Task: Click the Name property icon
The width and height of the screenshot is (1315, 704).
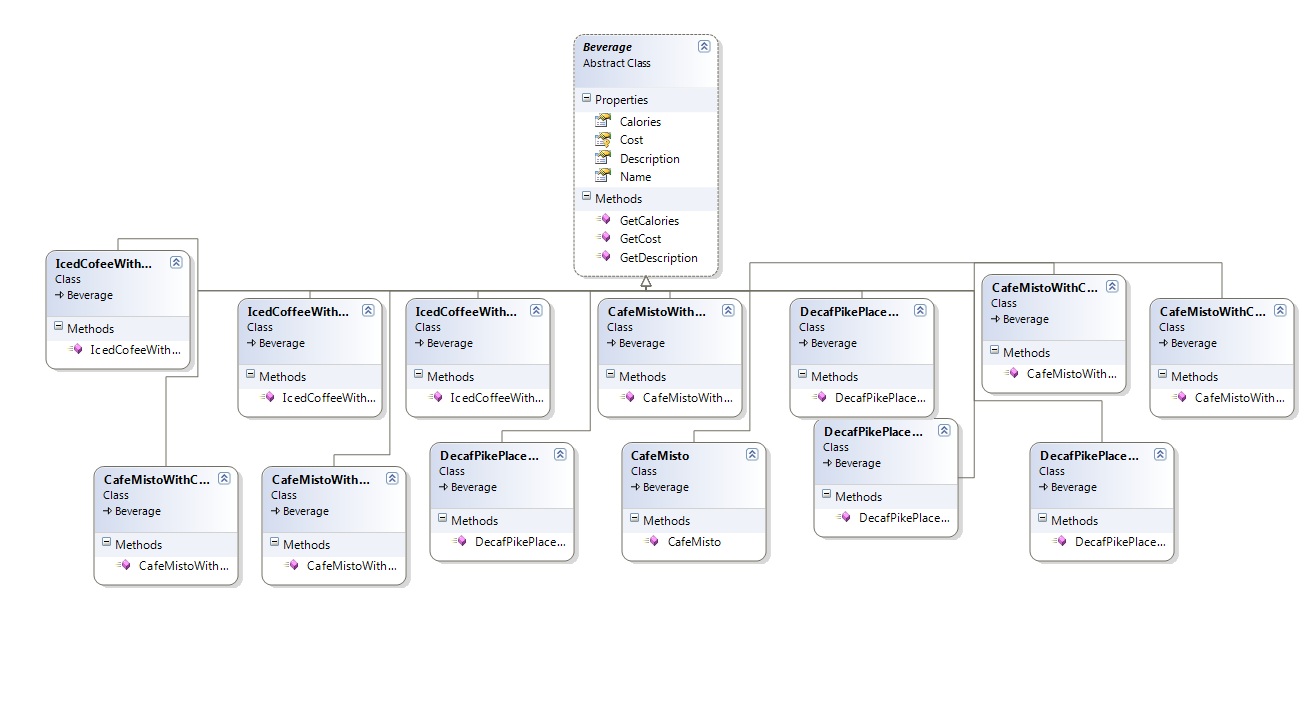Action: coord(603,176)
